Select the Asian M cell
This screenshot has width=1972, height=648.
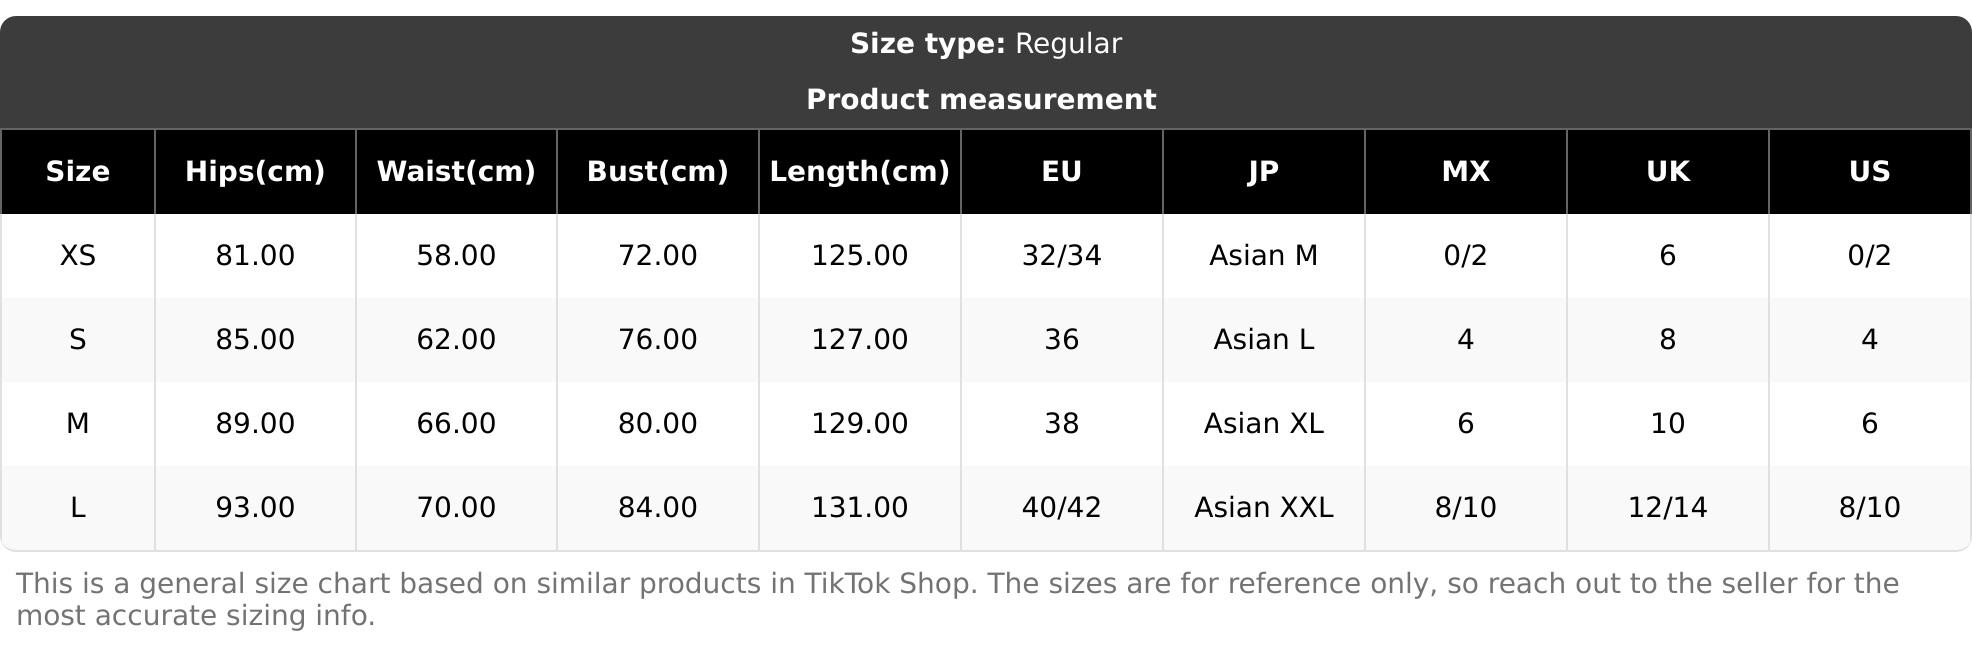click(1263, 256)
